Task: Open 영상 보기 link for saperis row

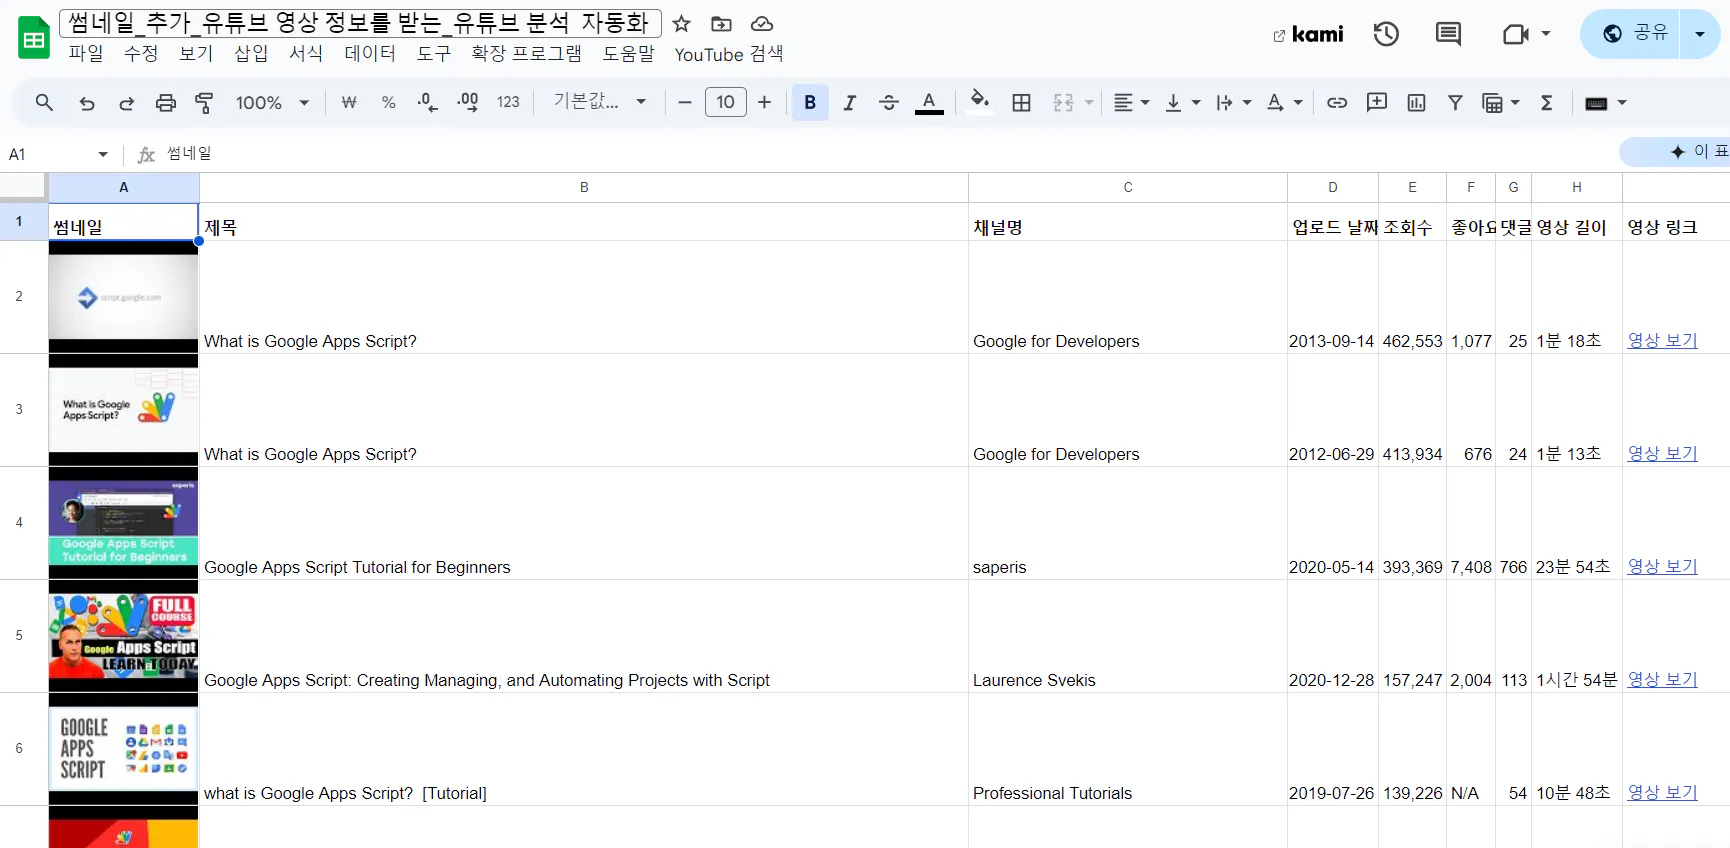Action: point(1662,566)
